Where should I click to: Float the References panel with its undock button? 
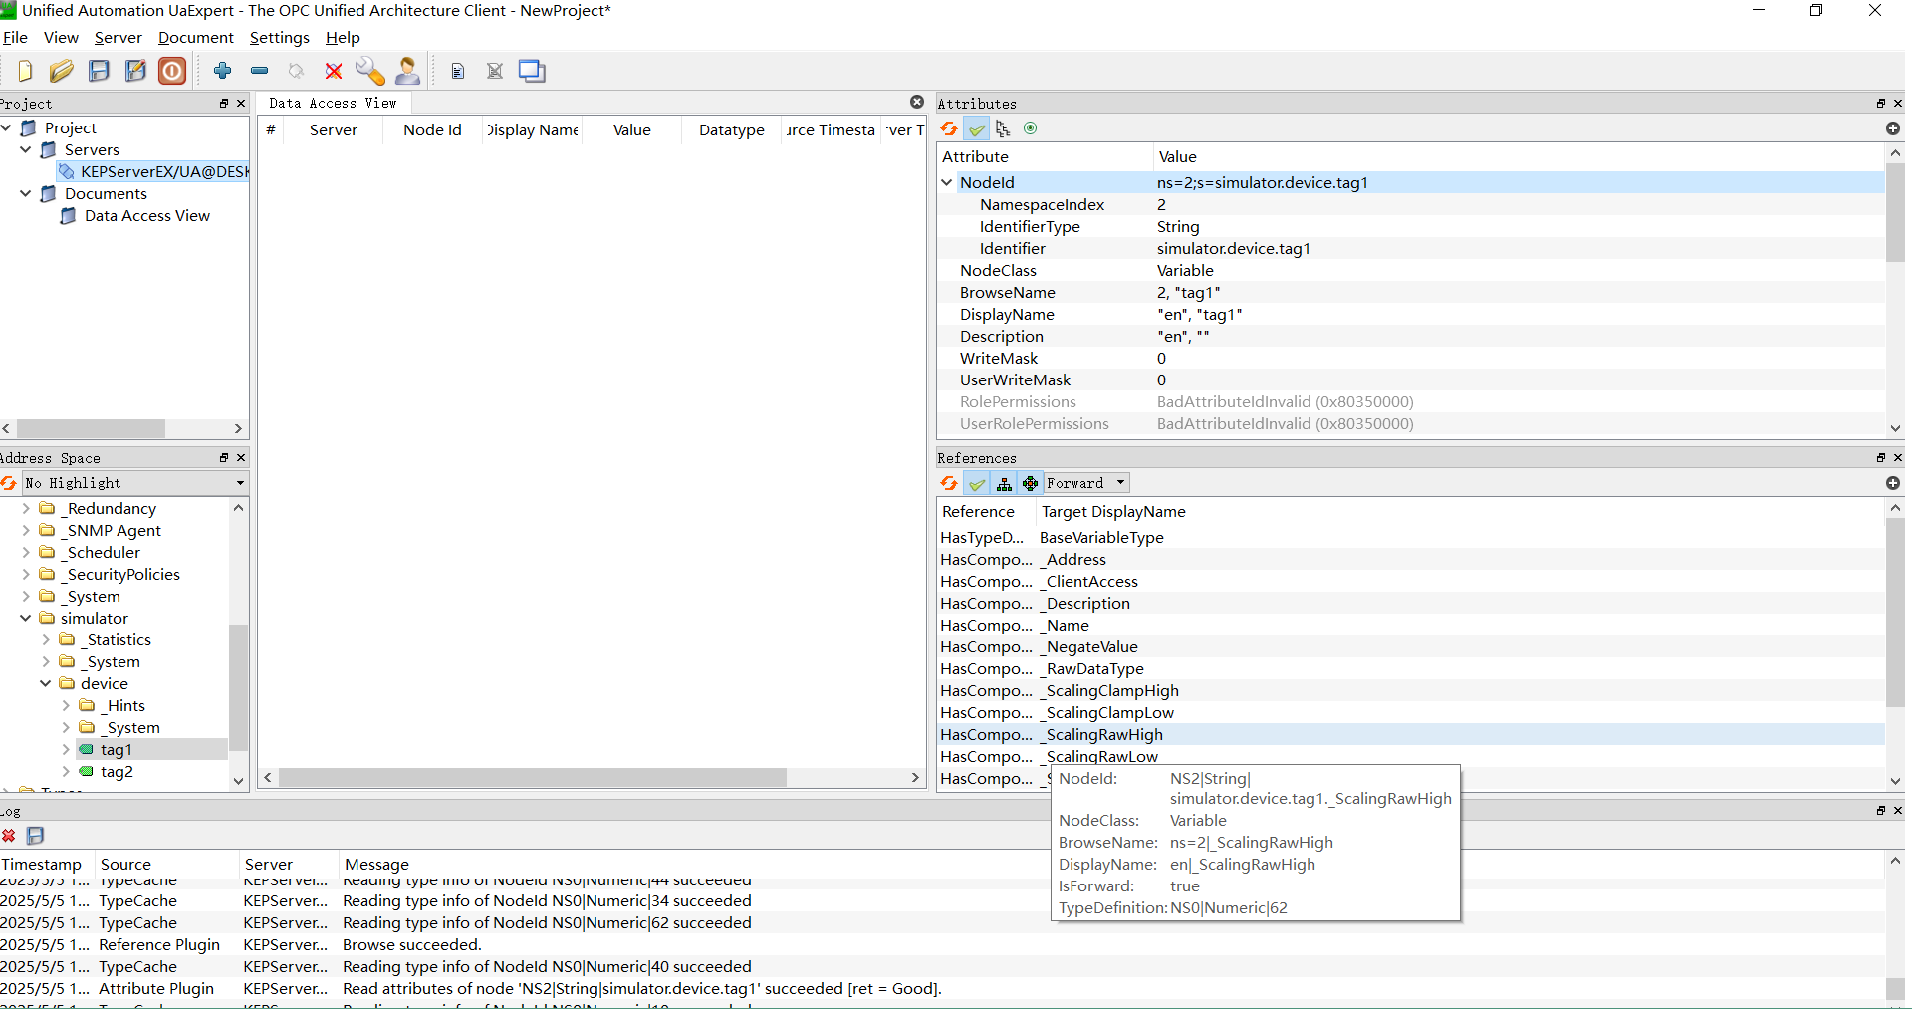(1881, 458)
